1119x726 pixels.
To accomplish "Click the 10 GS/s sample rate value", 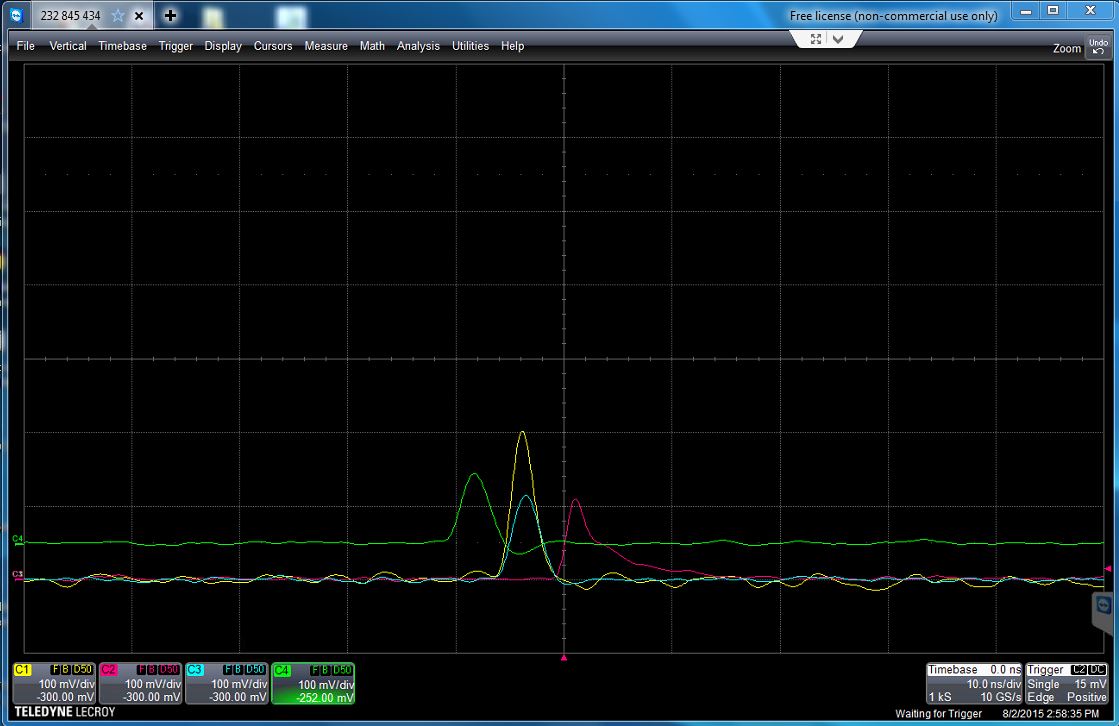I will [x=1001, y=697].
